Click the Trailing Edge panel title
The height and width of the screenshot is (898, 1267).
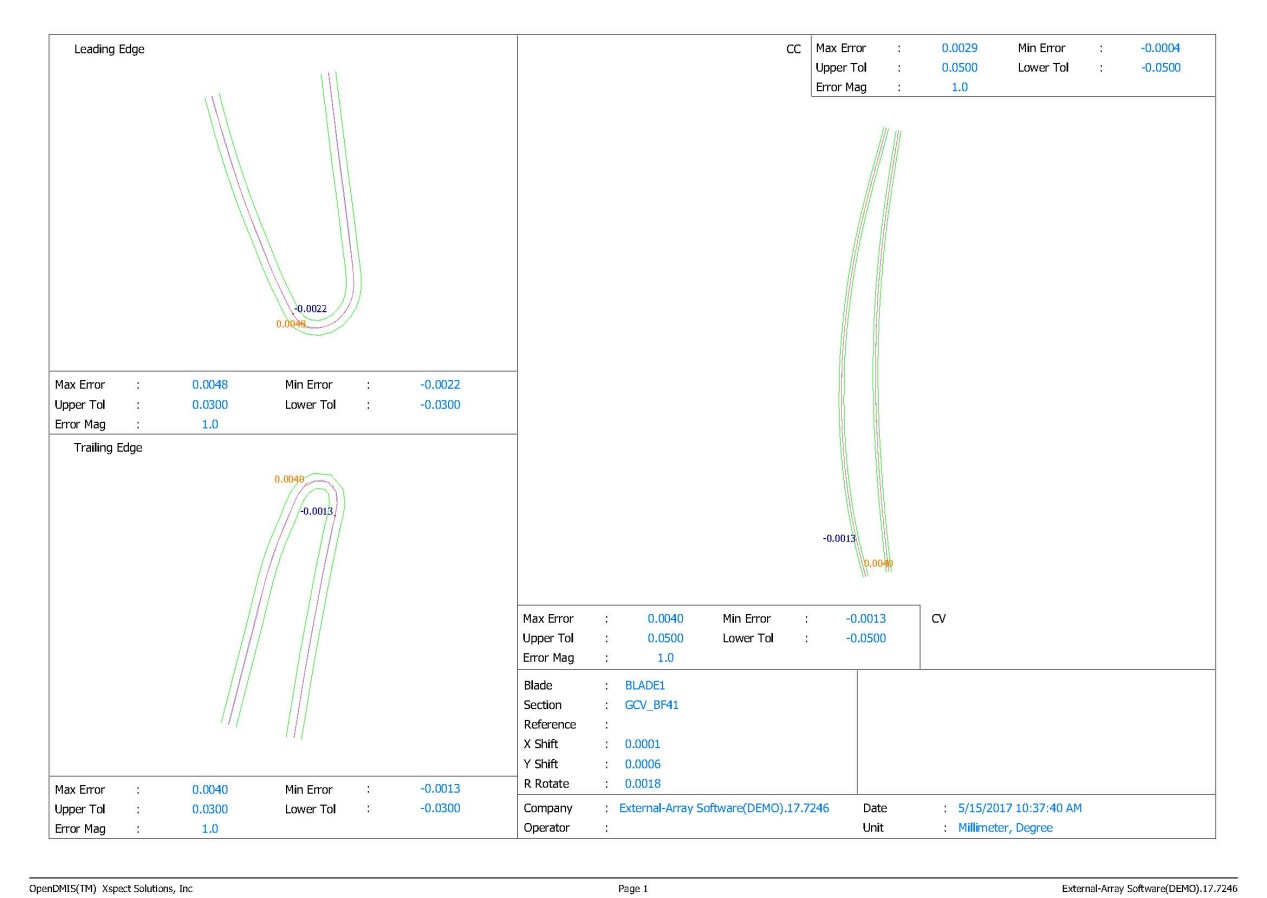pos(109,448)
